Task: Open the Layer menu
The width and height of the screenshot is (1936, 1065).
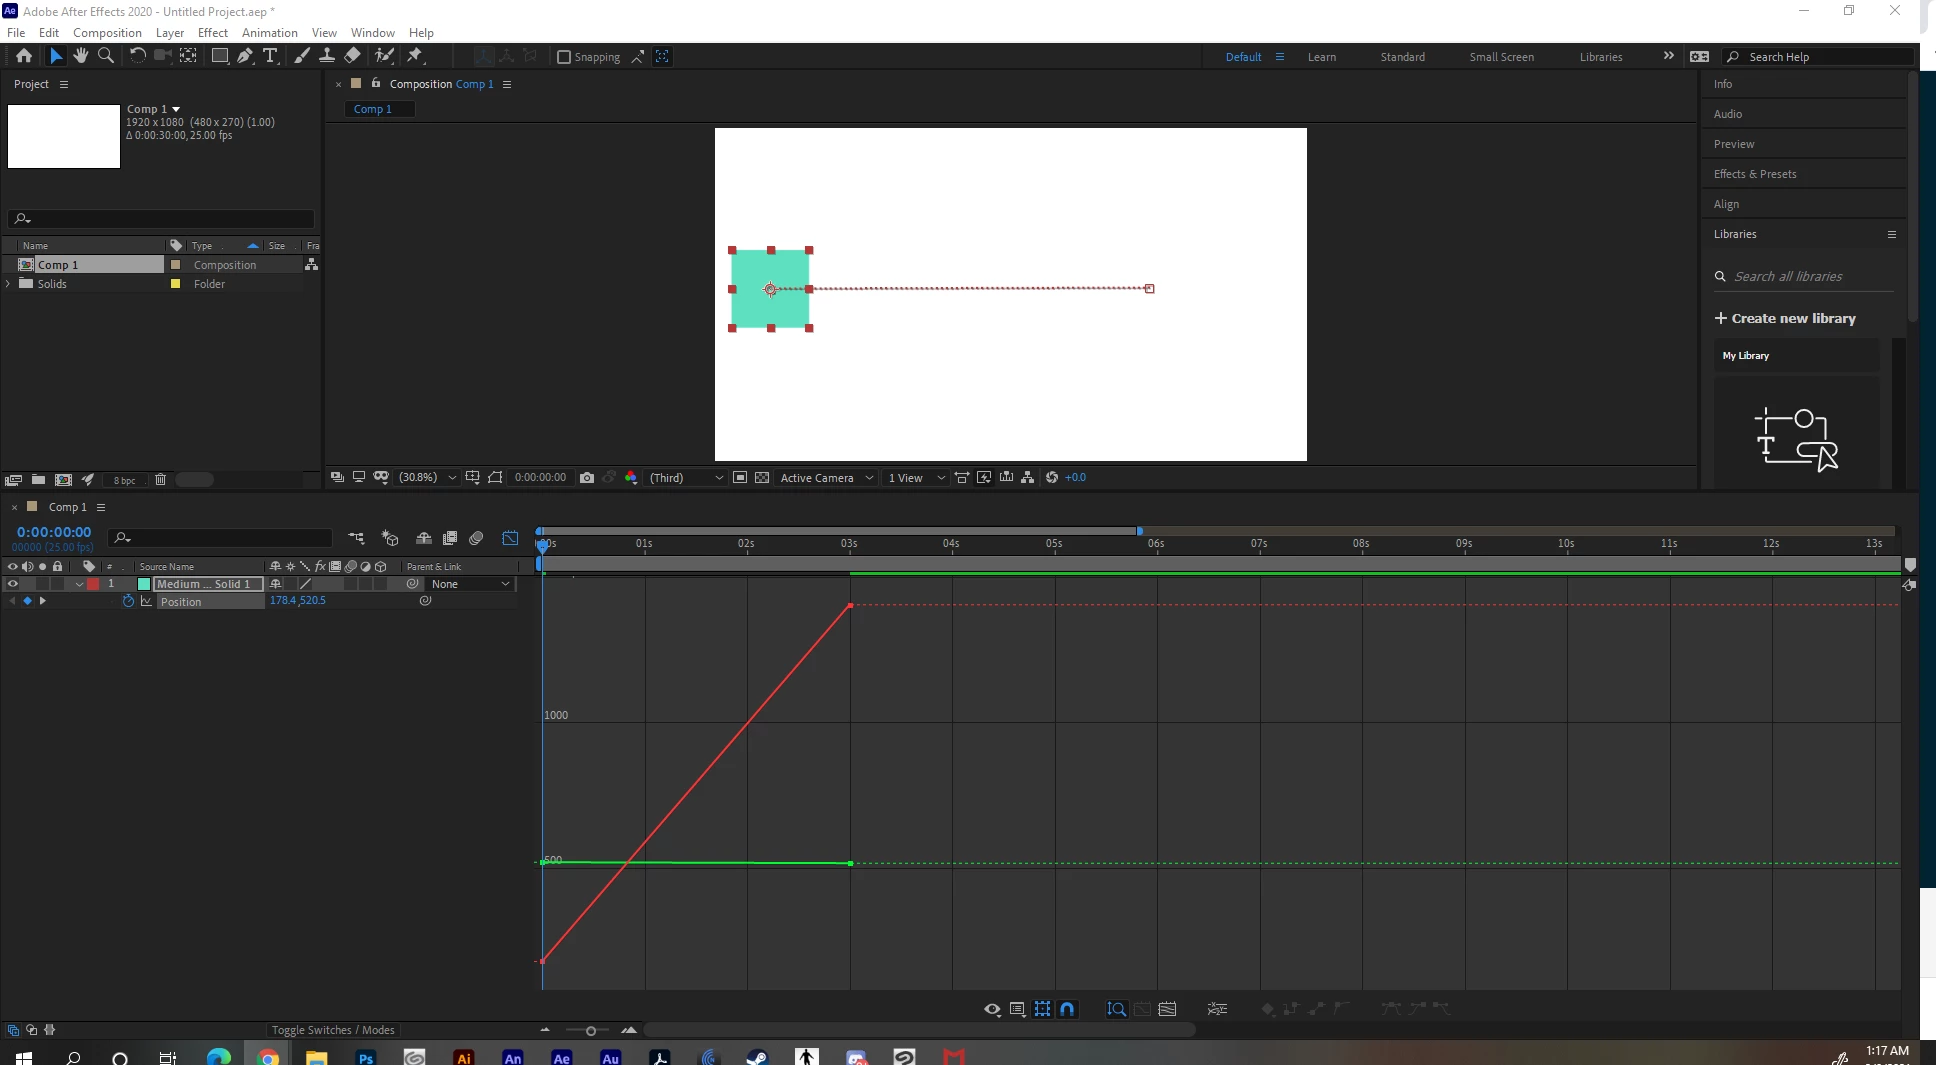Action: 170,32
